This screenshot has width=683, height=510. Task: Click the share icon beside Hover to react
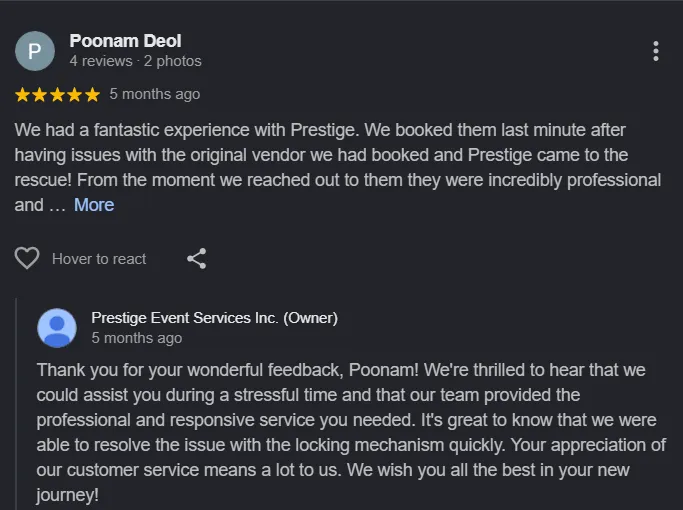coord(197,259)
